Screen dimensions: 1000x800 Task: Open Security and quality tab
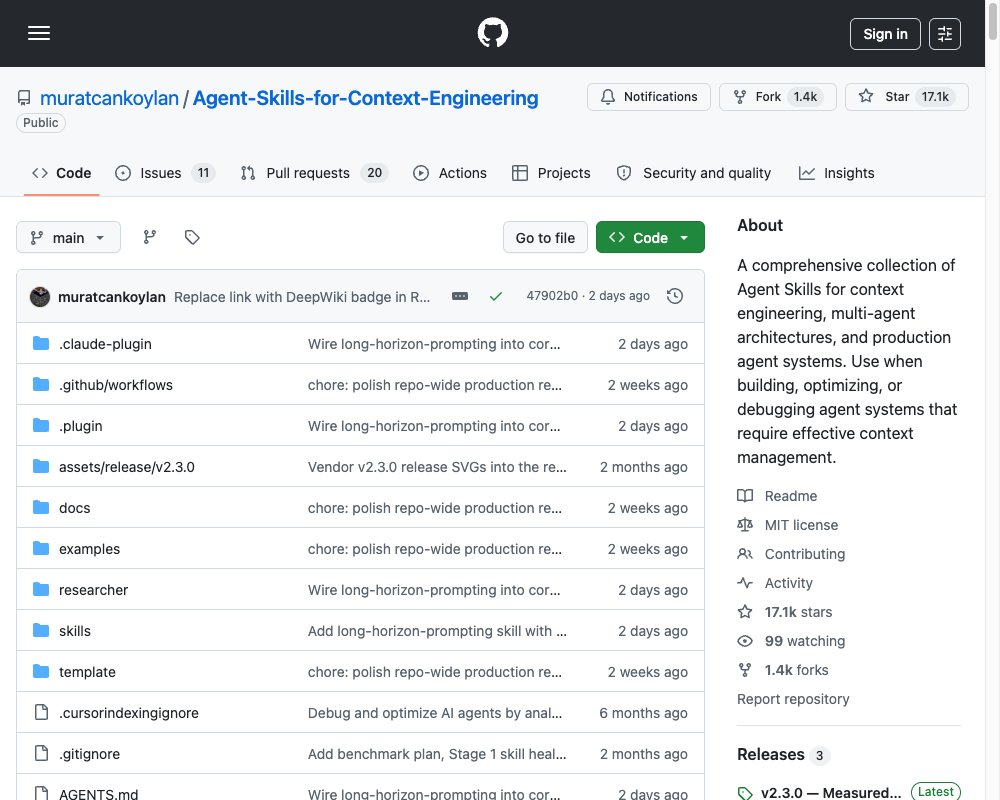(x=693, y=173)
